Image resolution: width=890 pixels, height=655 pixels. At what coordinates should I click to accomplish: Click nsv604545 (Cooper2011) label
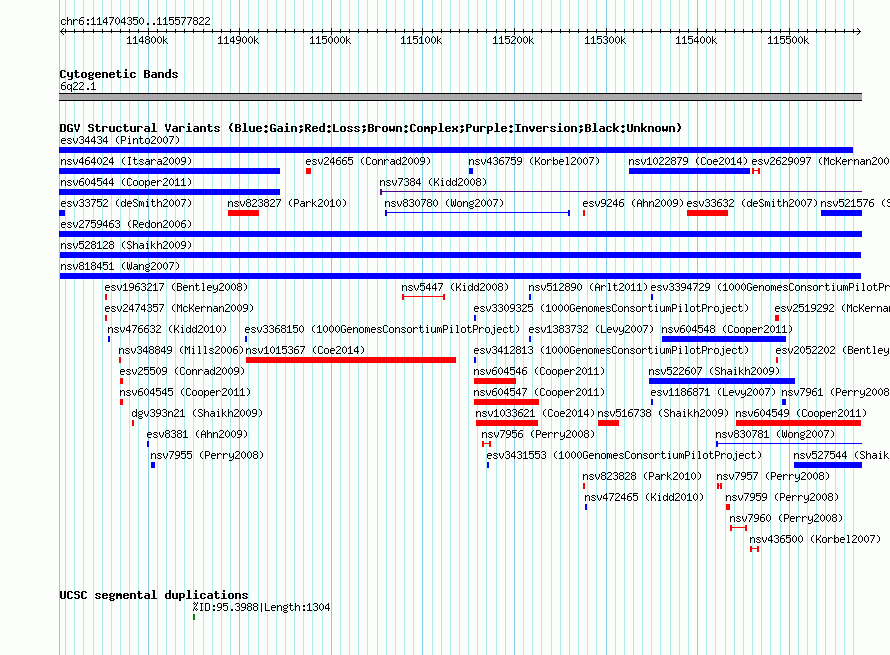point(185,392)
